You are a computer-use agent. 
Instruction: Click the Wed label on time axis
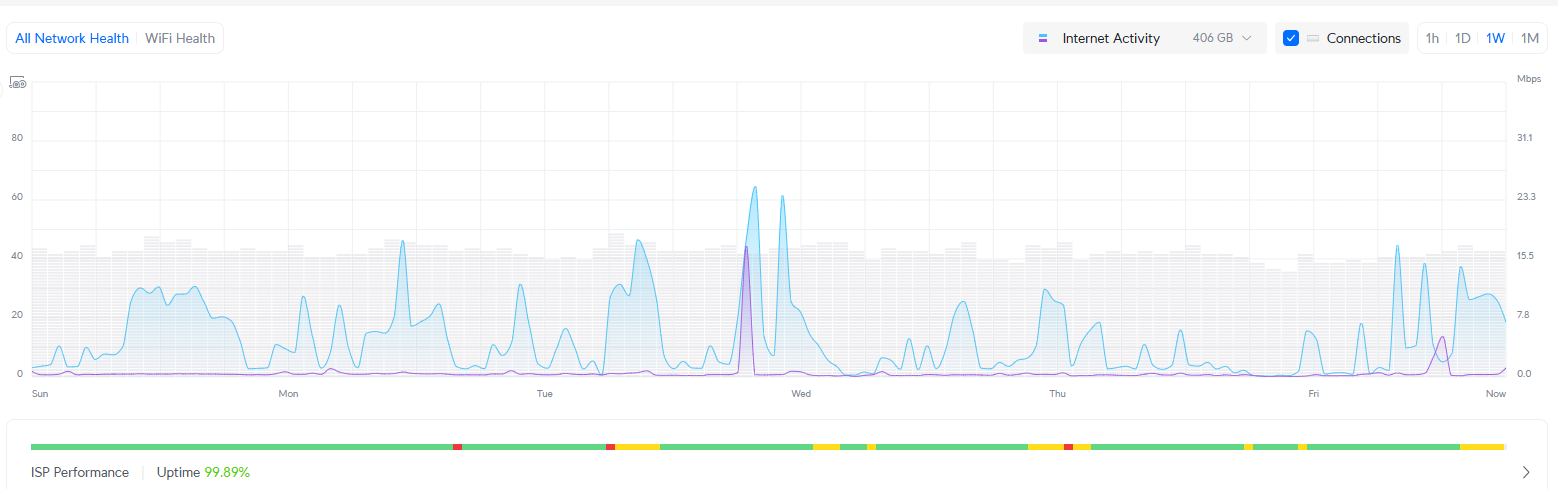point(801,394)
